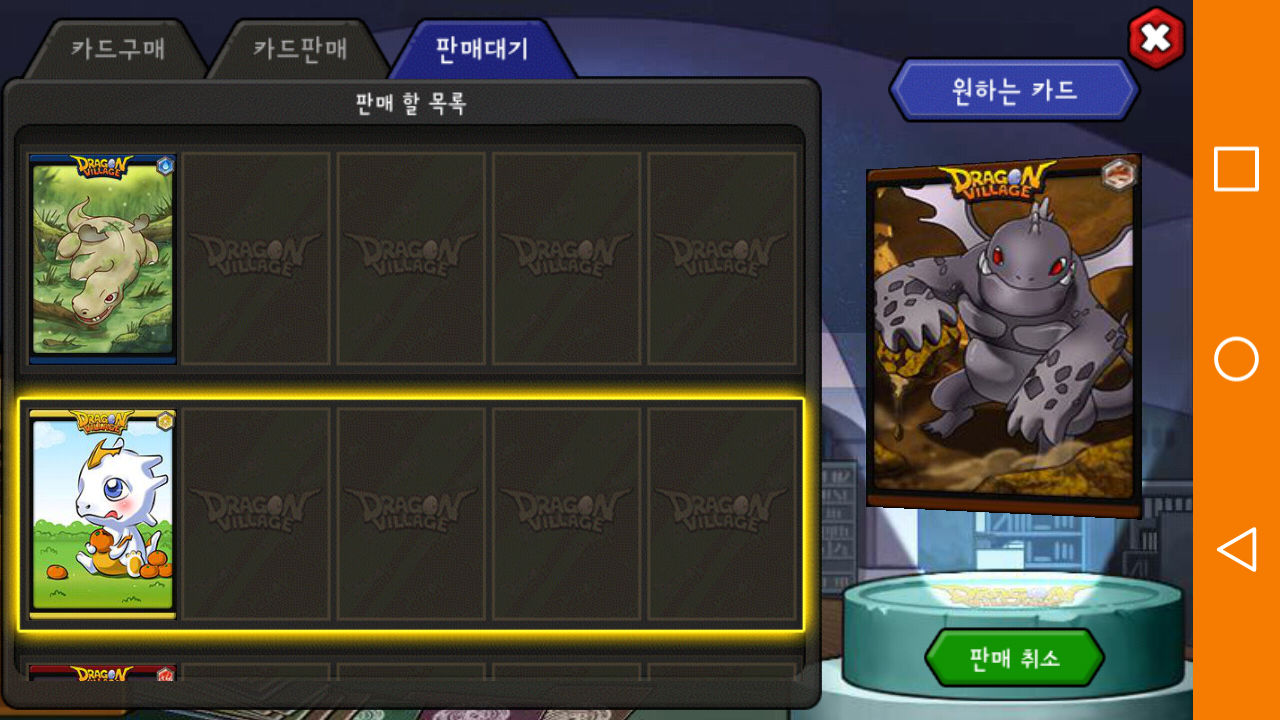Switch to the 카드판매 tab

[x=300, y=49]
